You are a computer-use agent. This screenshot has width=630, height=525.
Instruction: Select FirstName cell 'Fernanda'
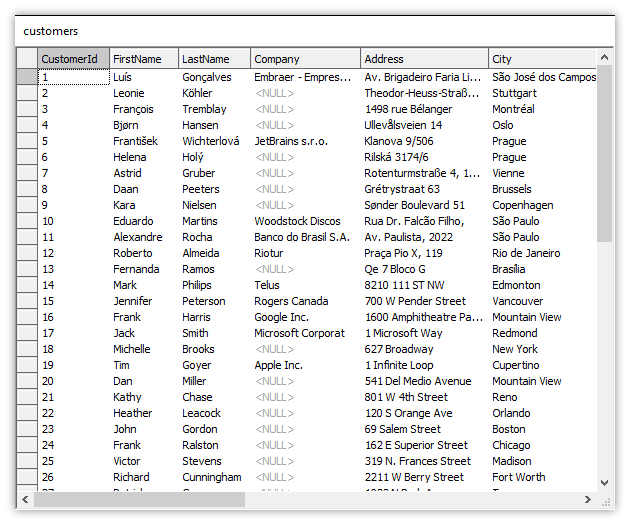click(144, 269)
